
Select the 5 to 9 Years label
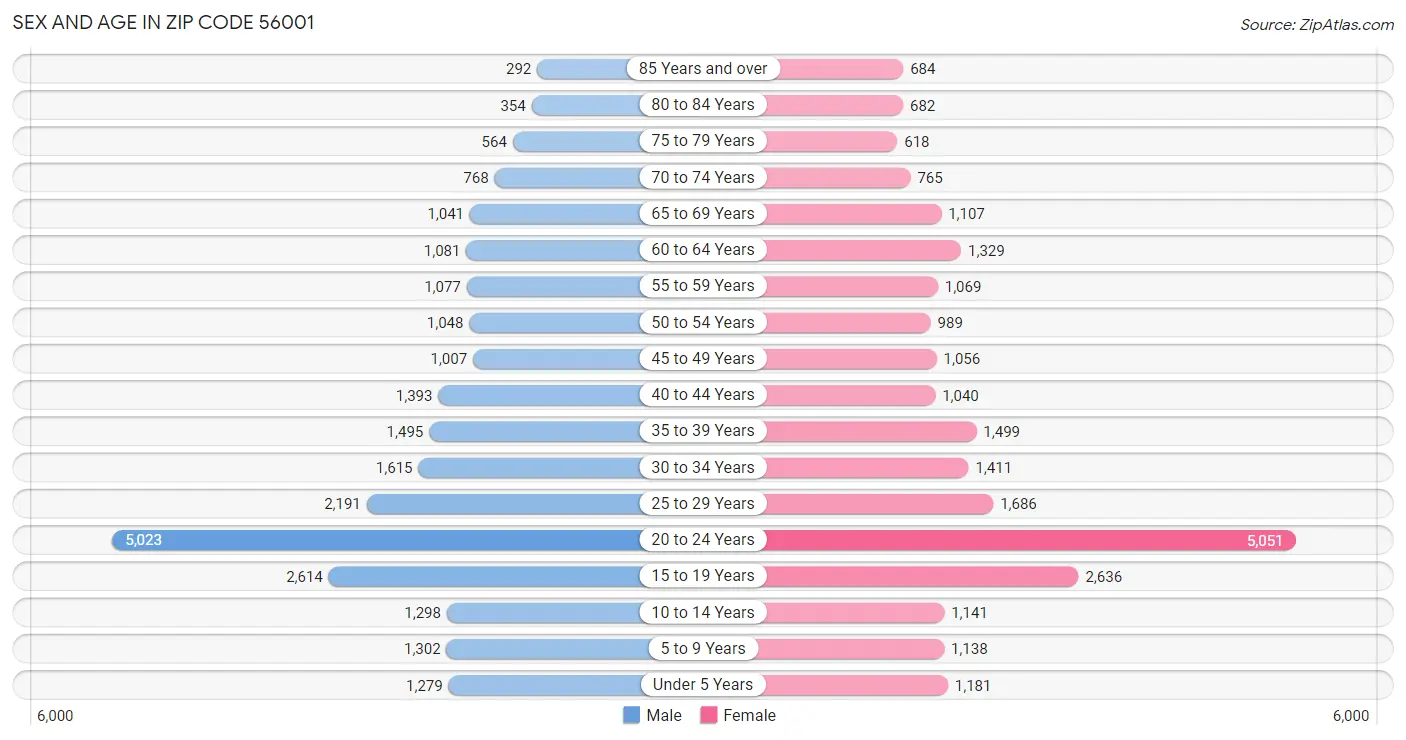pyautogui.click(x=703, y=649)
